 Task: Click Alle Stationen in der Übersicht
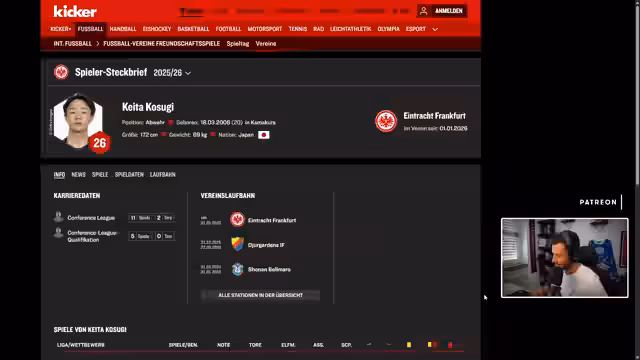click(260, 295)
